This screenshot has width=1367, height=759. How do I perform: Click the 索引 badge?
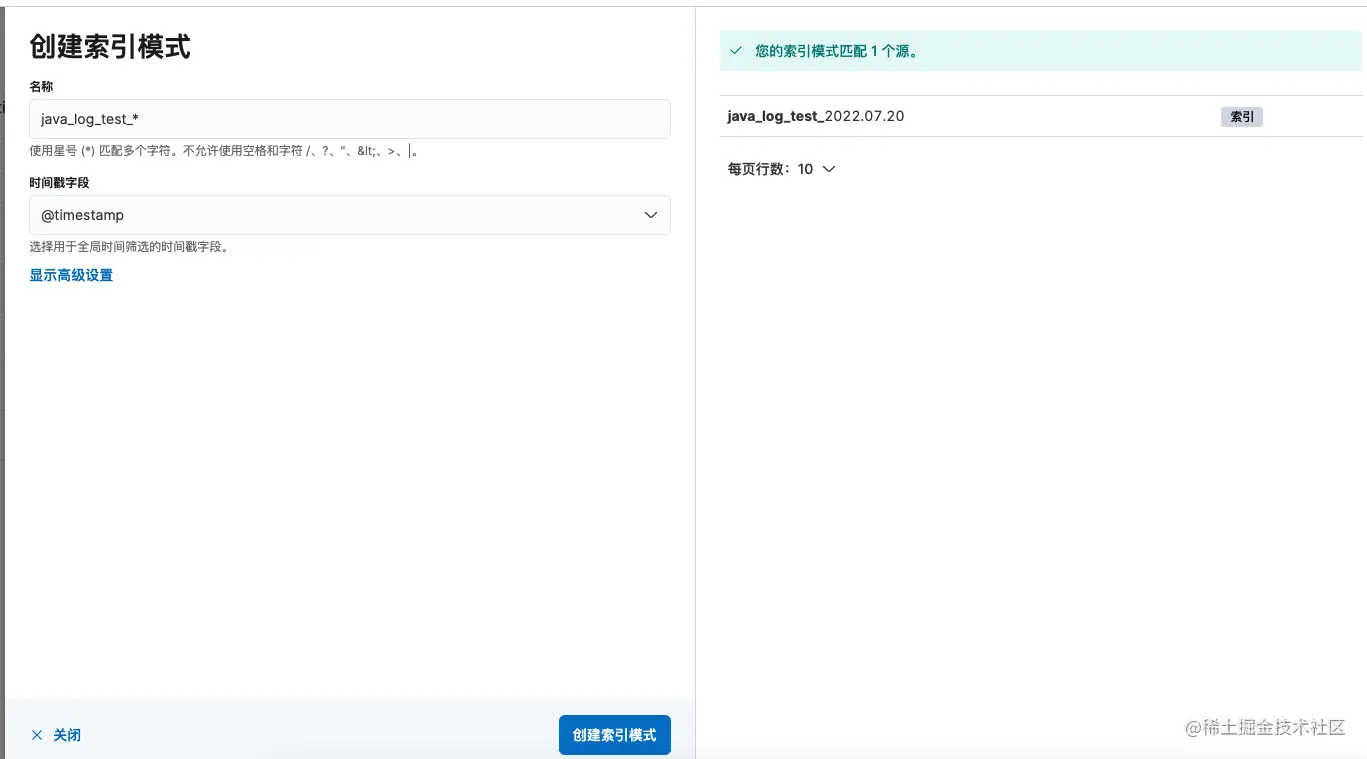(x=1242, y=117)
